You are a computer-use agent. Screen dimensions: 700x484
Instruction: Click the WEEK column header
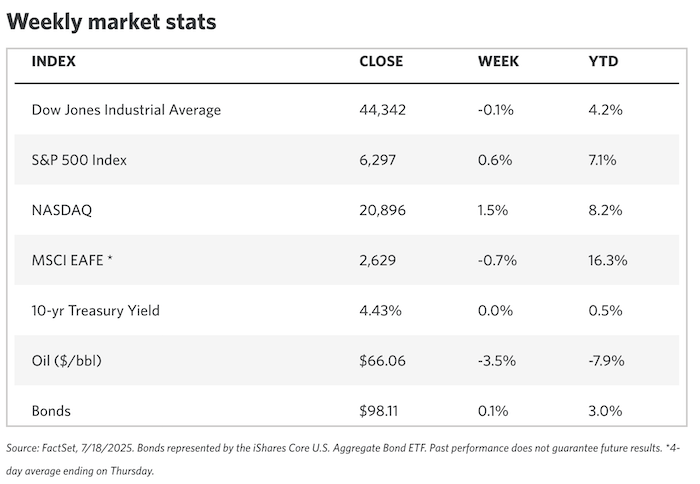(498, 62)
